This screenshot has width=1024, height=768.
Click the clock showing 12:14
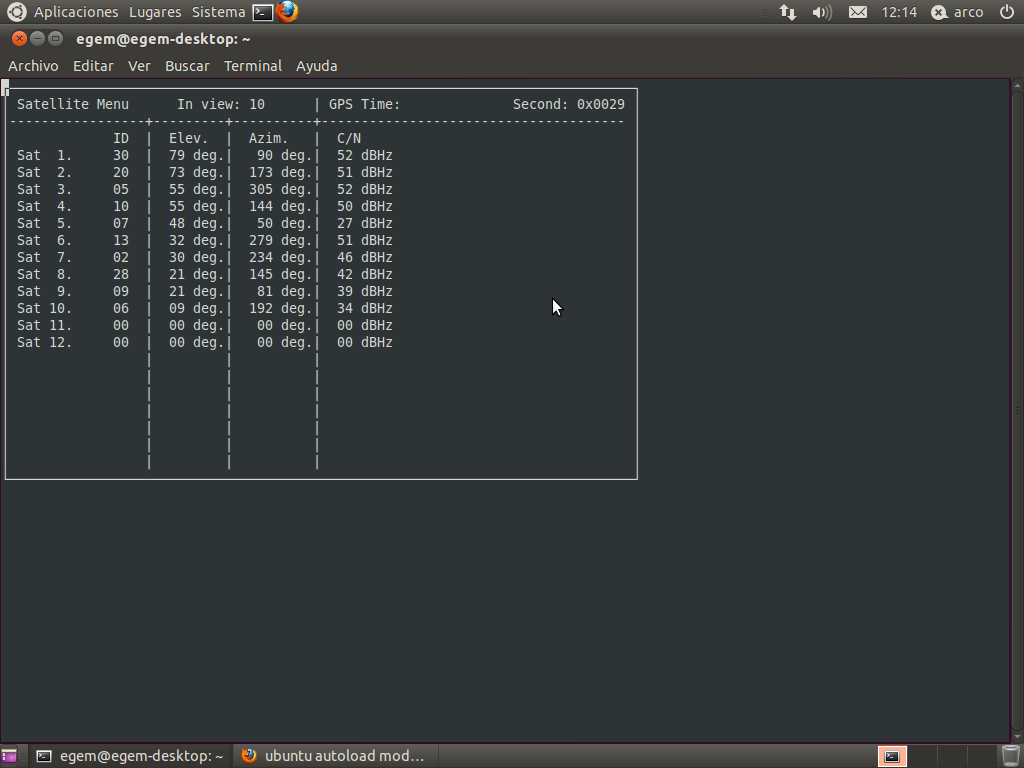899,12
